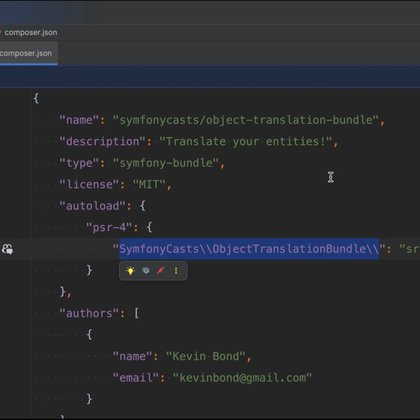Click the "symfonycasts/object-translation-bundle" name value

coord(246,120)
